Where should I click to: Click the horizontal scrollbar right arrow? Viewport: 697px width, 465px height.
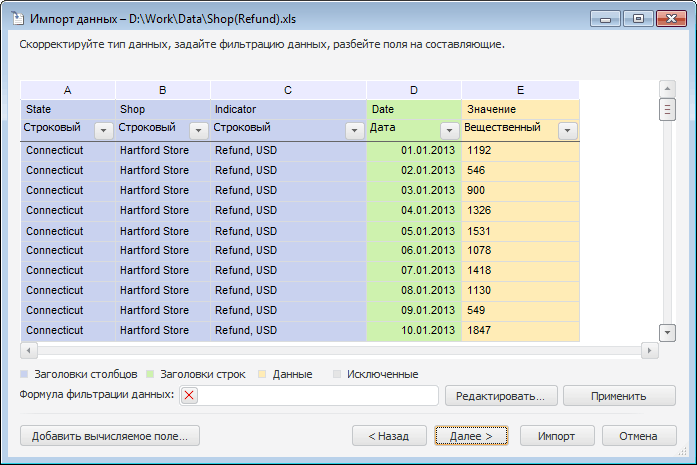[649, 350]
